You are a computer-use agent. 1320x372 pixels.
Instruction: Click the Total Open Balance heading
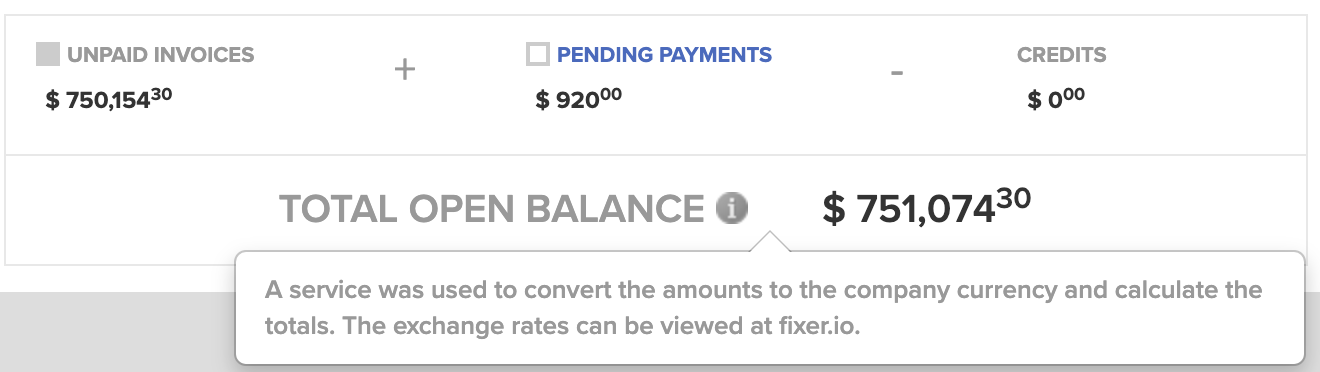point(492,208)
